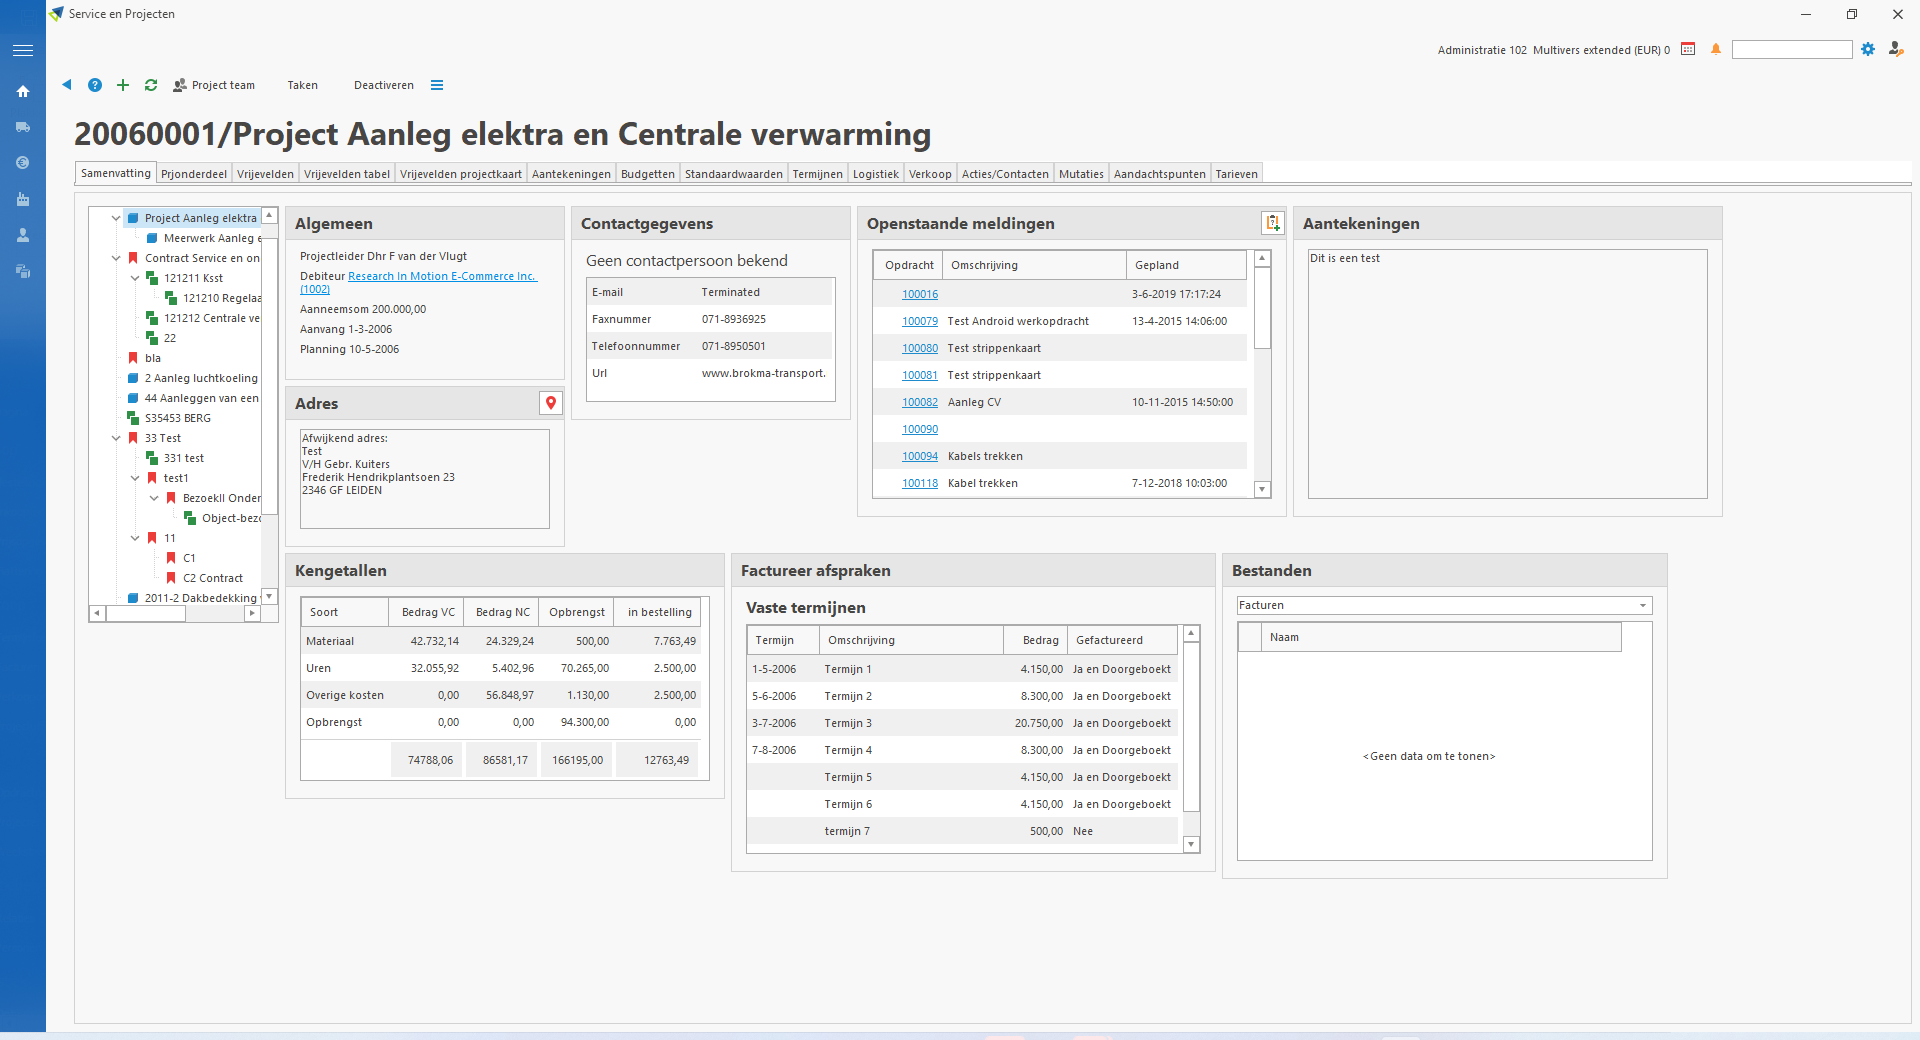Open the blue settings gear icon
The height and width of the screenshot is (1040, 1920).
1868,49
